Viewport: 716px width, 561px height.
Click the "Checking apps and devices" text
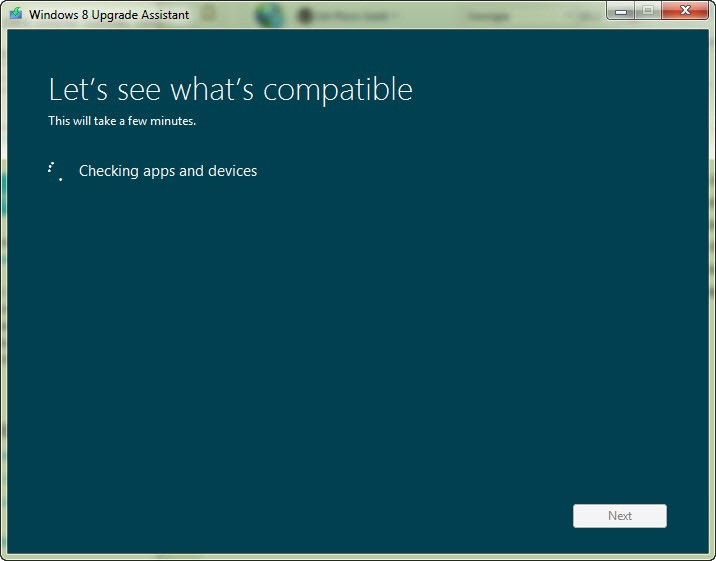168,171
